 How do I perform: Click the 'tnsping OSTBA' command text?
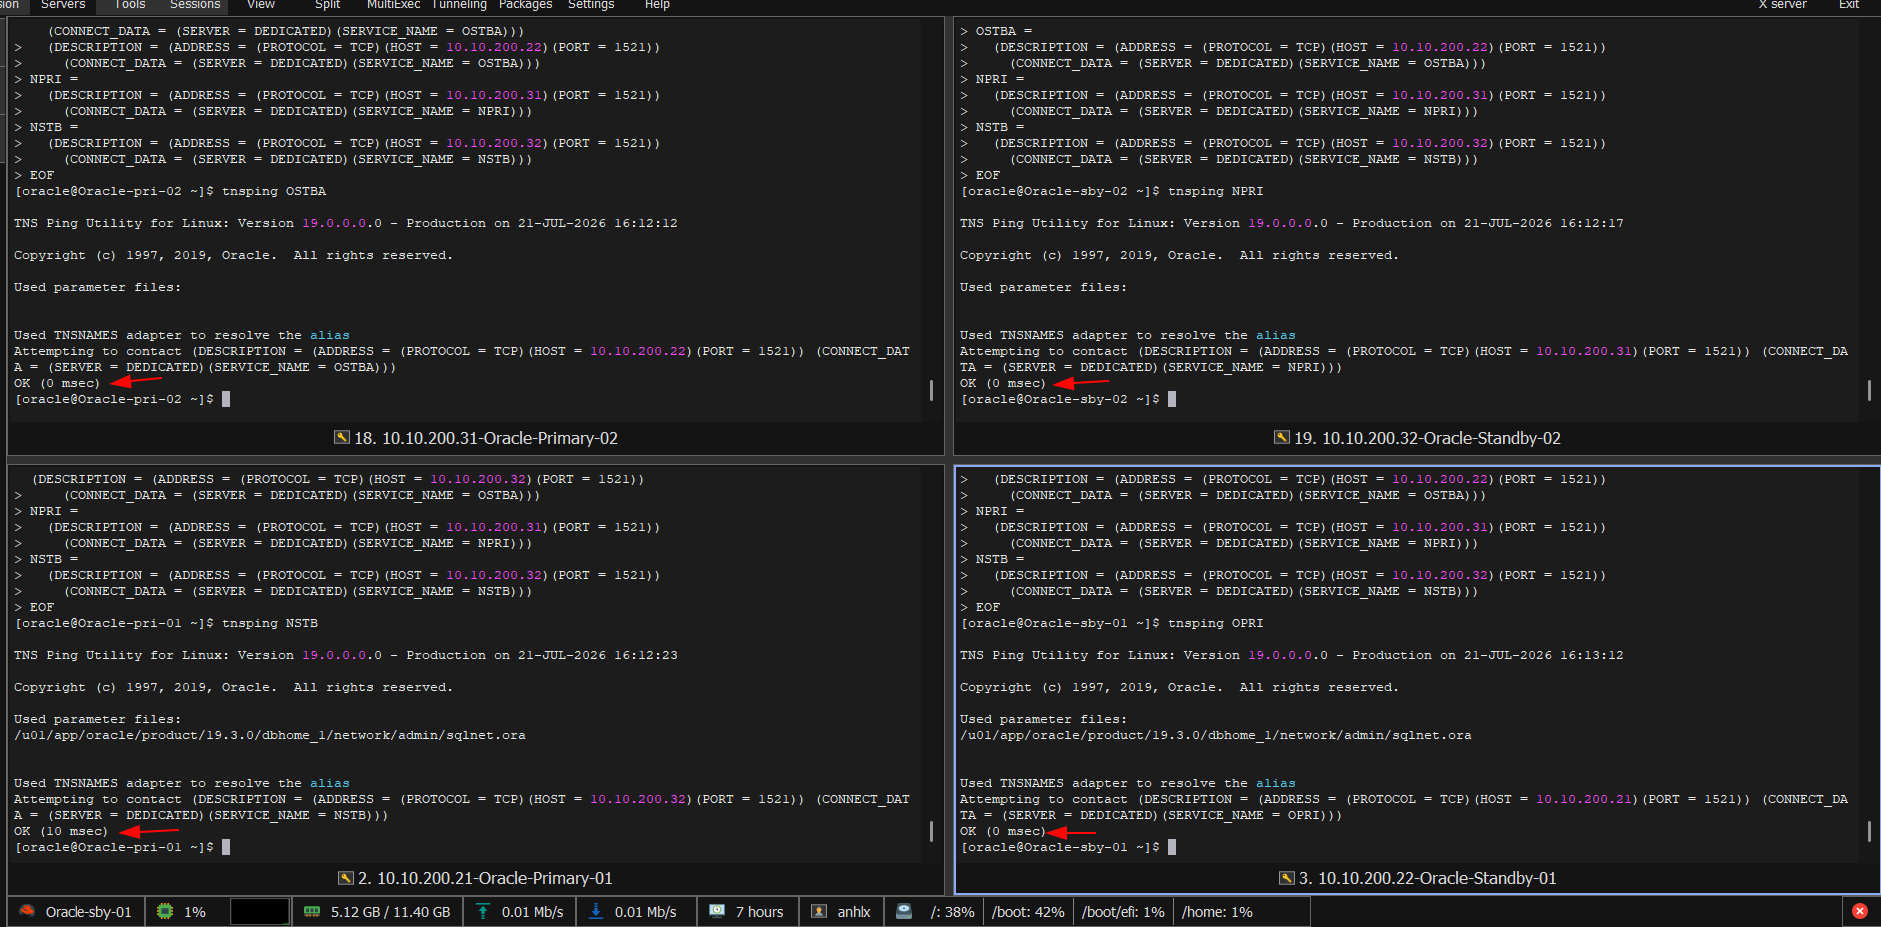point(274,191)
